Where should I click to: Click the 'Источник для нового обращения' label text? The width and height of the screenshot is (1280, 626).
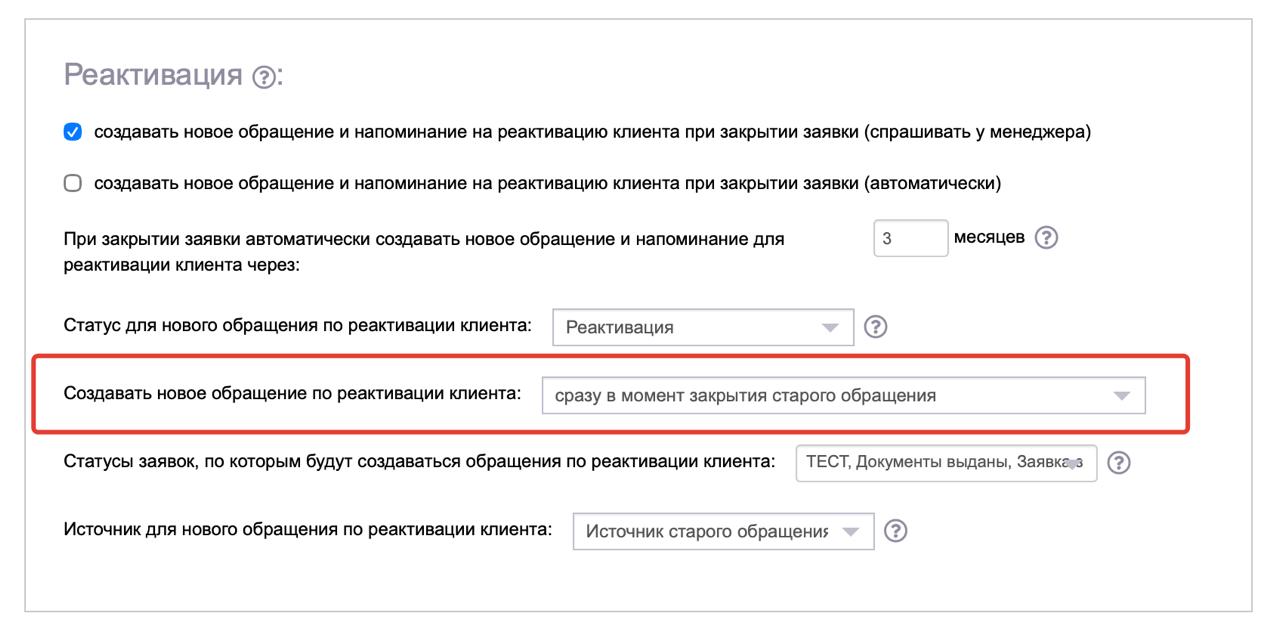(x=307, y=529)
